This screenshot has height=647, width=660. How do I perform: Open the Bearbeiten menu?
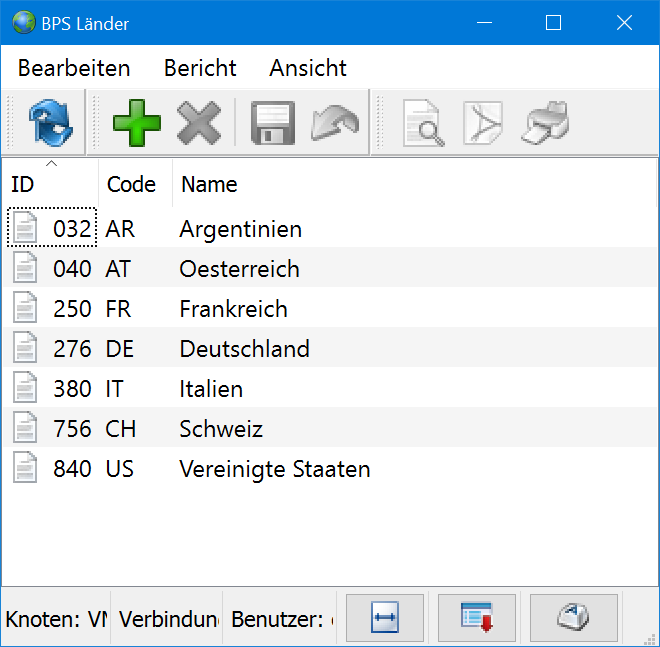point(74,68)
